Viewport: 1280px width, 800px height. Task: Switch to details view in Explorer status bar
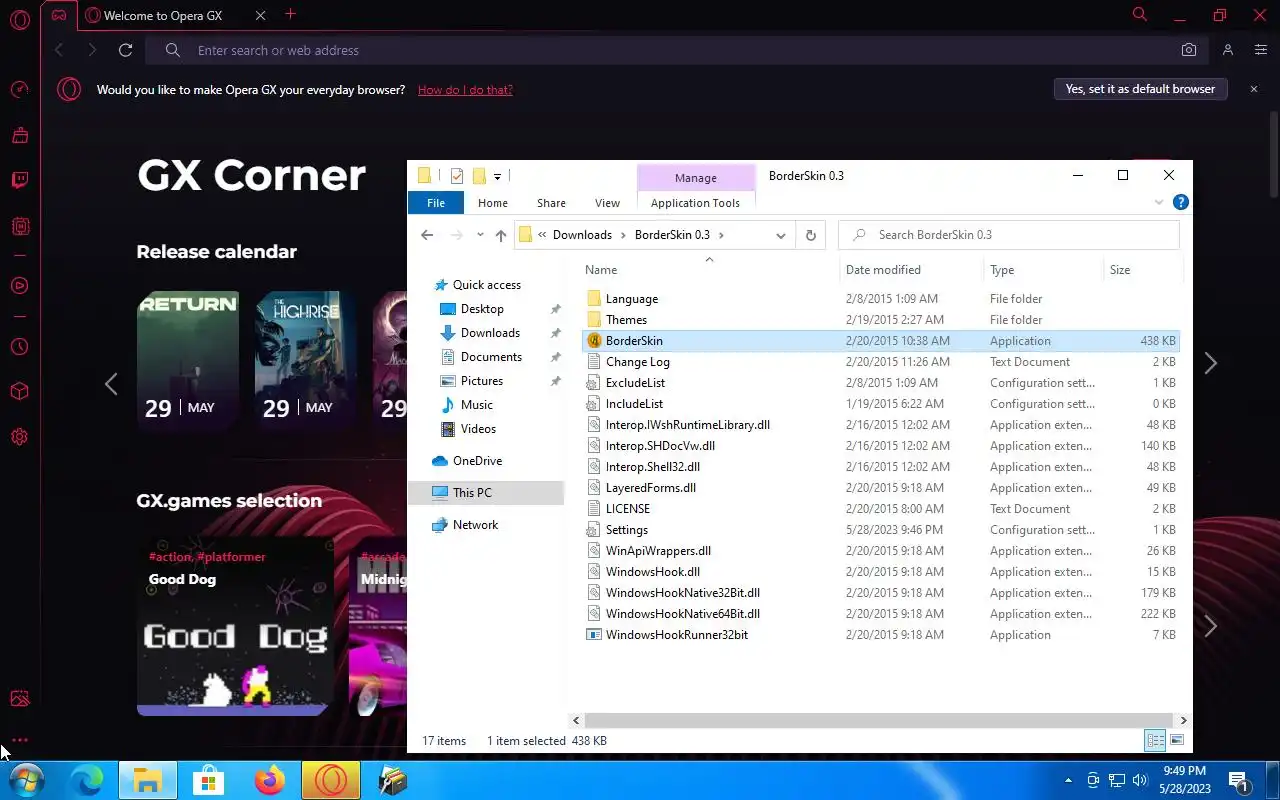point(1155,741)
